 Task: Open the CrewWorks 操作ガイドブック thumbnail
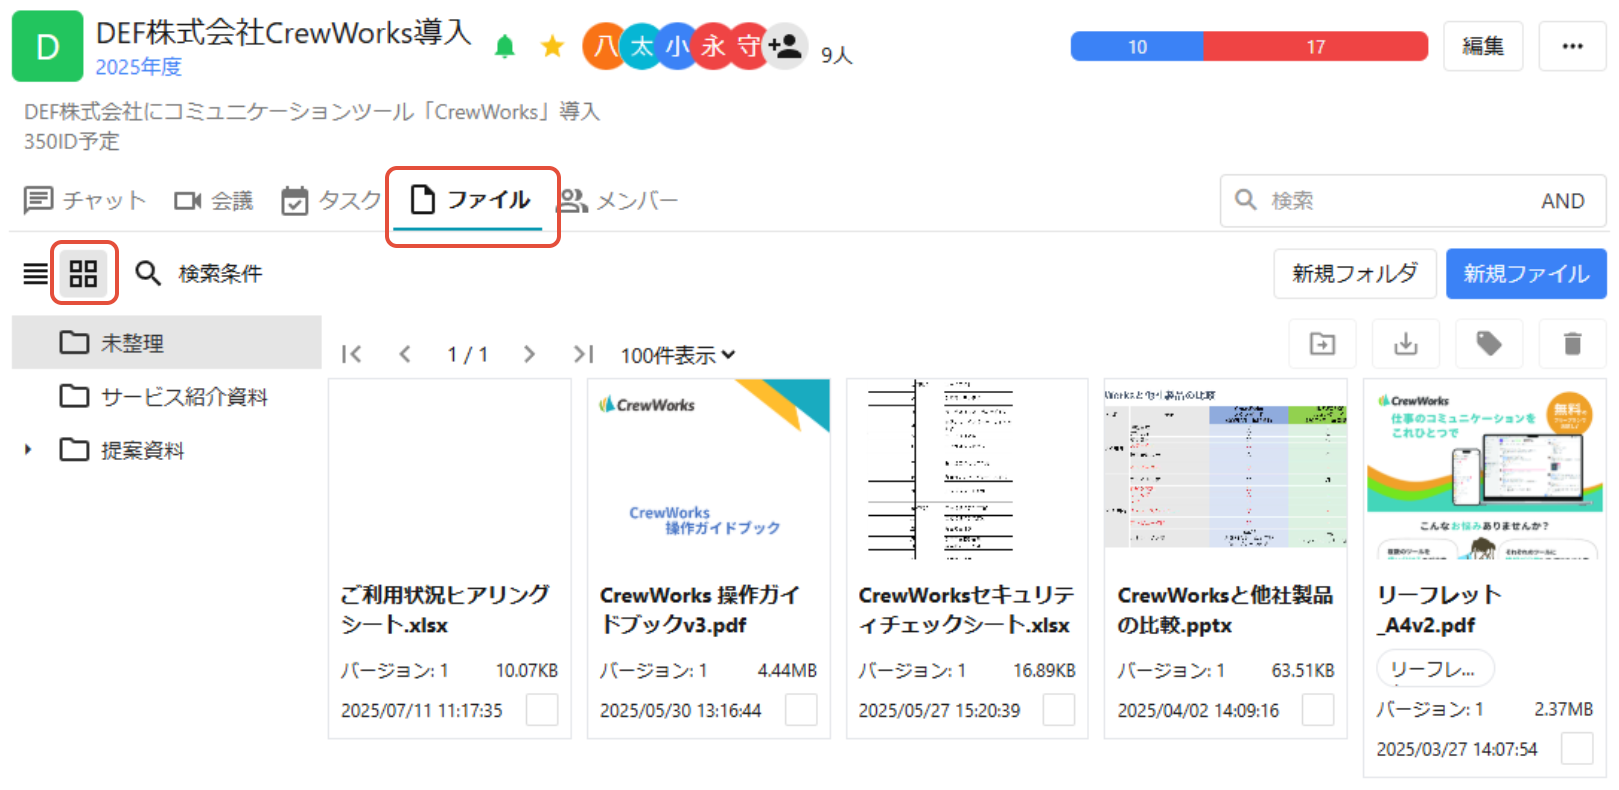point(709,470)
